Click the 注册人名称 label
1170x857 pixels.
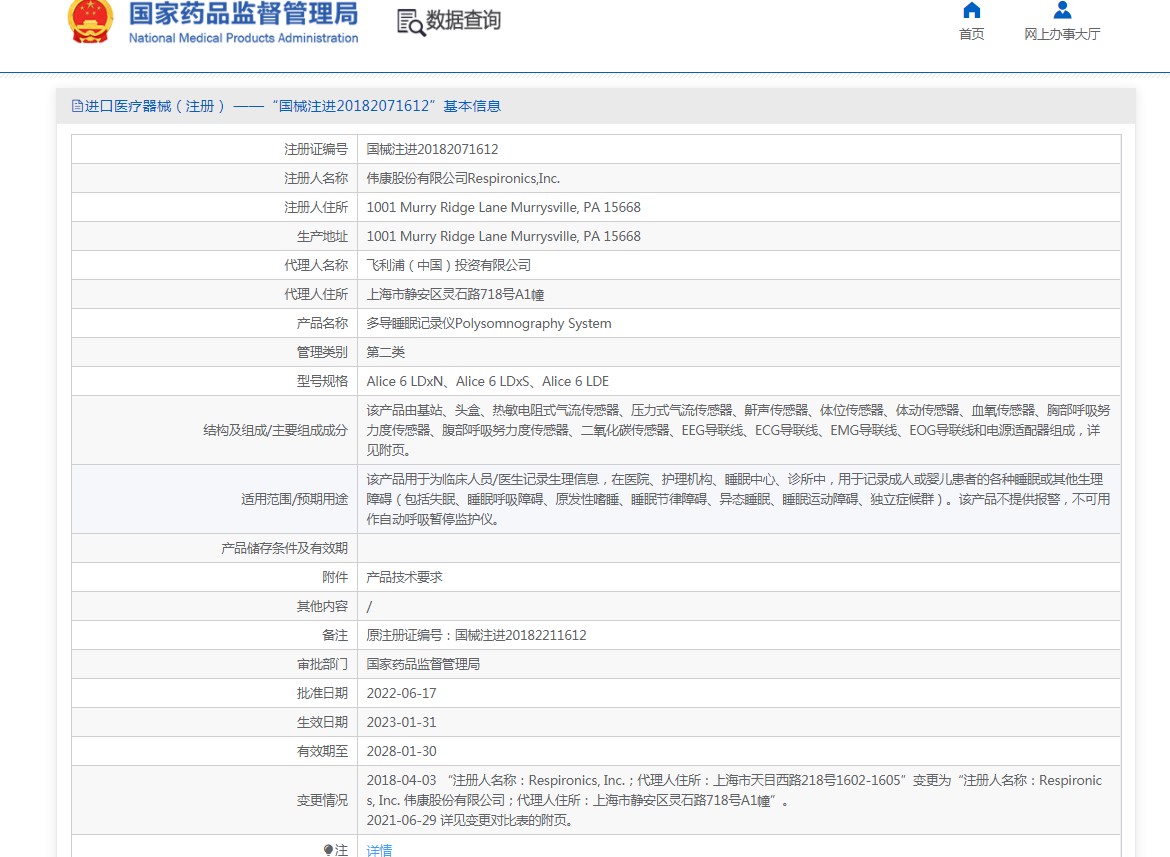(x=316, y=178)
